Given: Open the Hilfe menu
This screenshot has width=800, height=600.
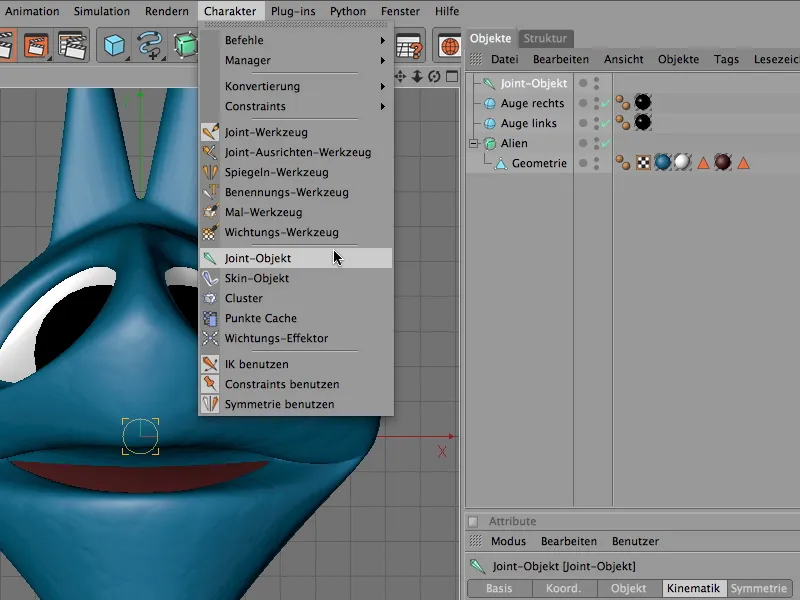Looking at the screenshot, I should tap(447, 11).
